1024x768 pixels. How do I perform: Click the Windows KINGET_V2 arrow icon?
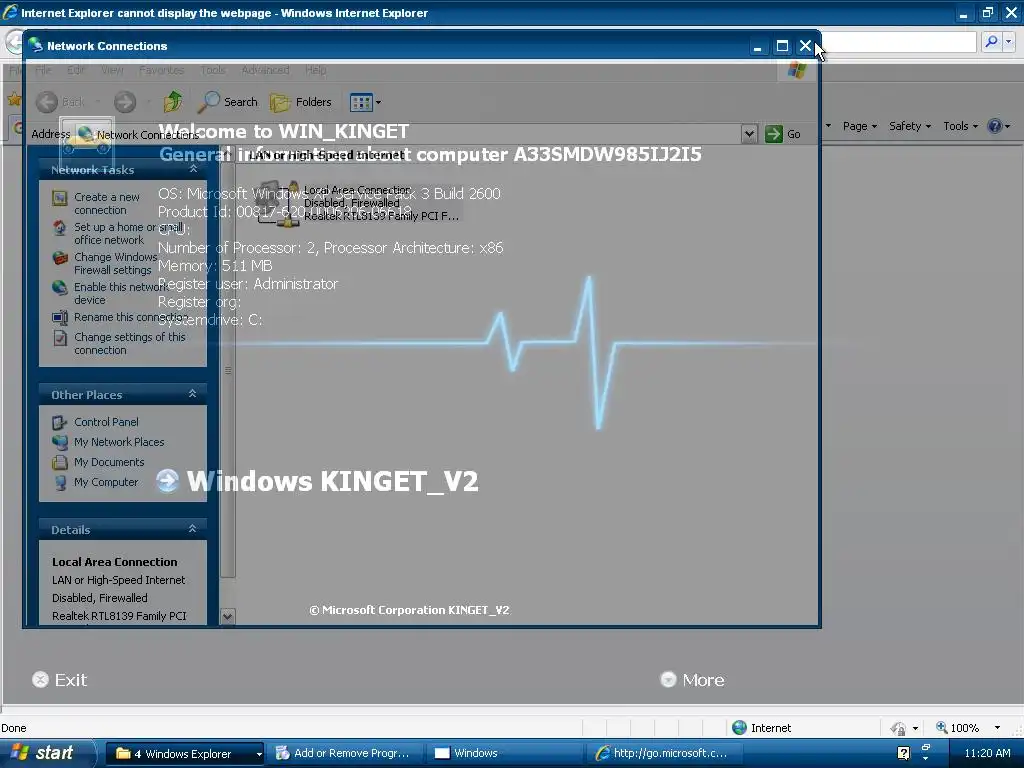[x=168, y=481]
